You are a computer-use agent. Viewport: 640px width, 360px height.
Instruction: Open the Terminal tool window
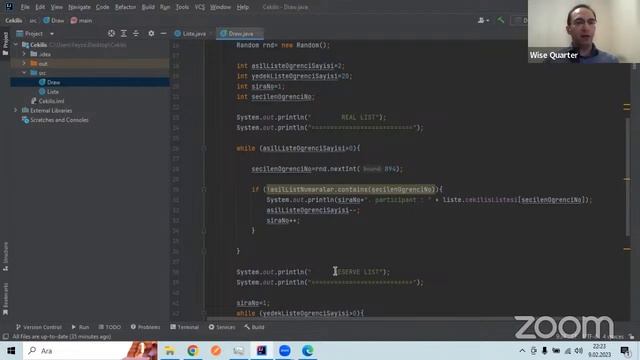click(184, 327)
